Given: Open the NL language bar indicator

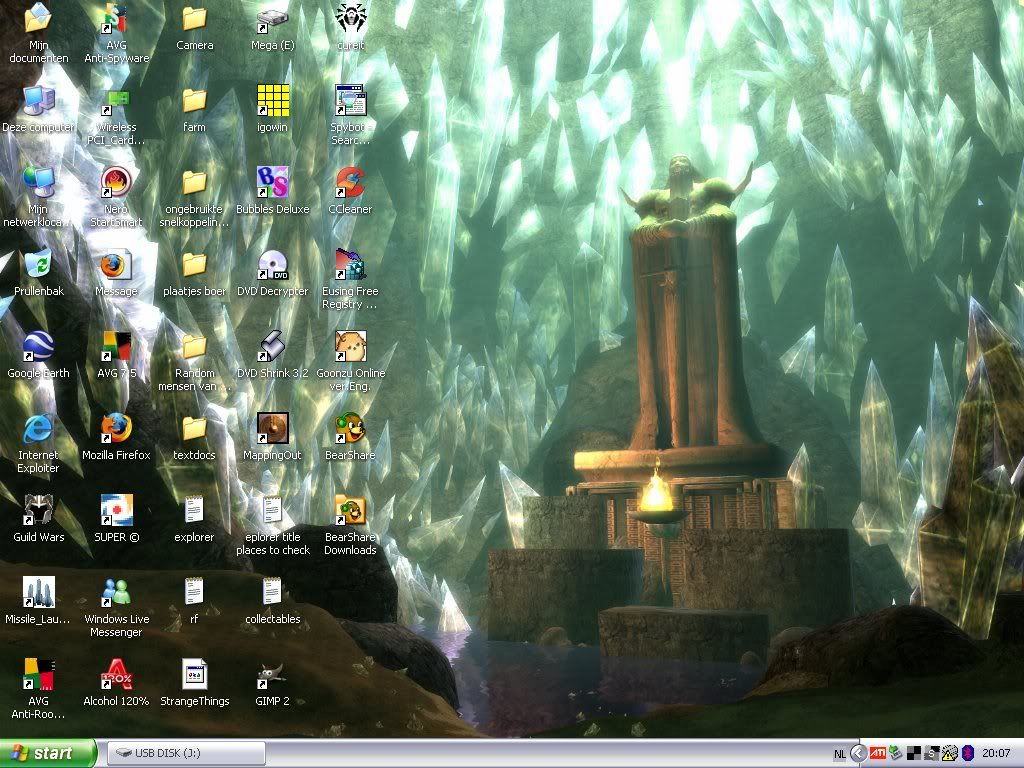Looking at the screenshot, I should tap(840, 754).
